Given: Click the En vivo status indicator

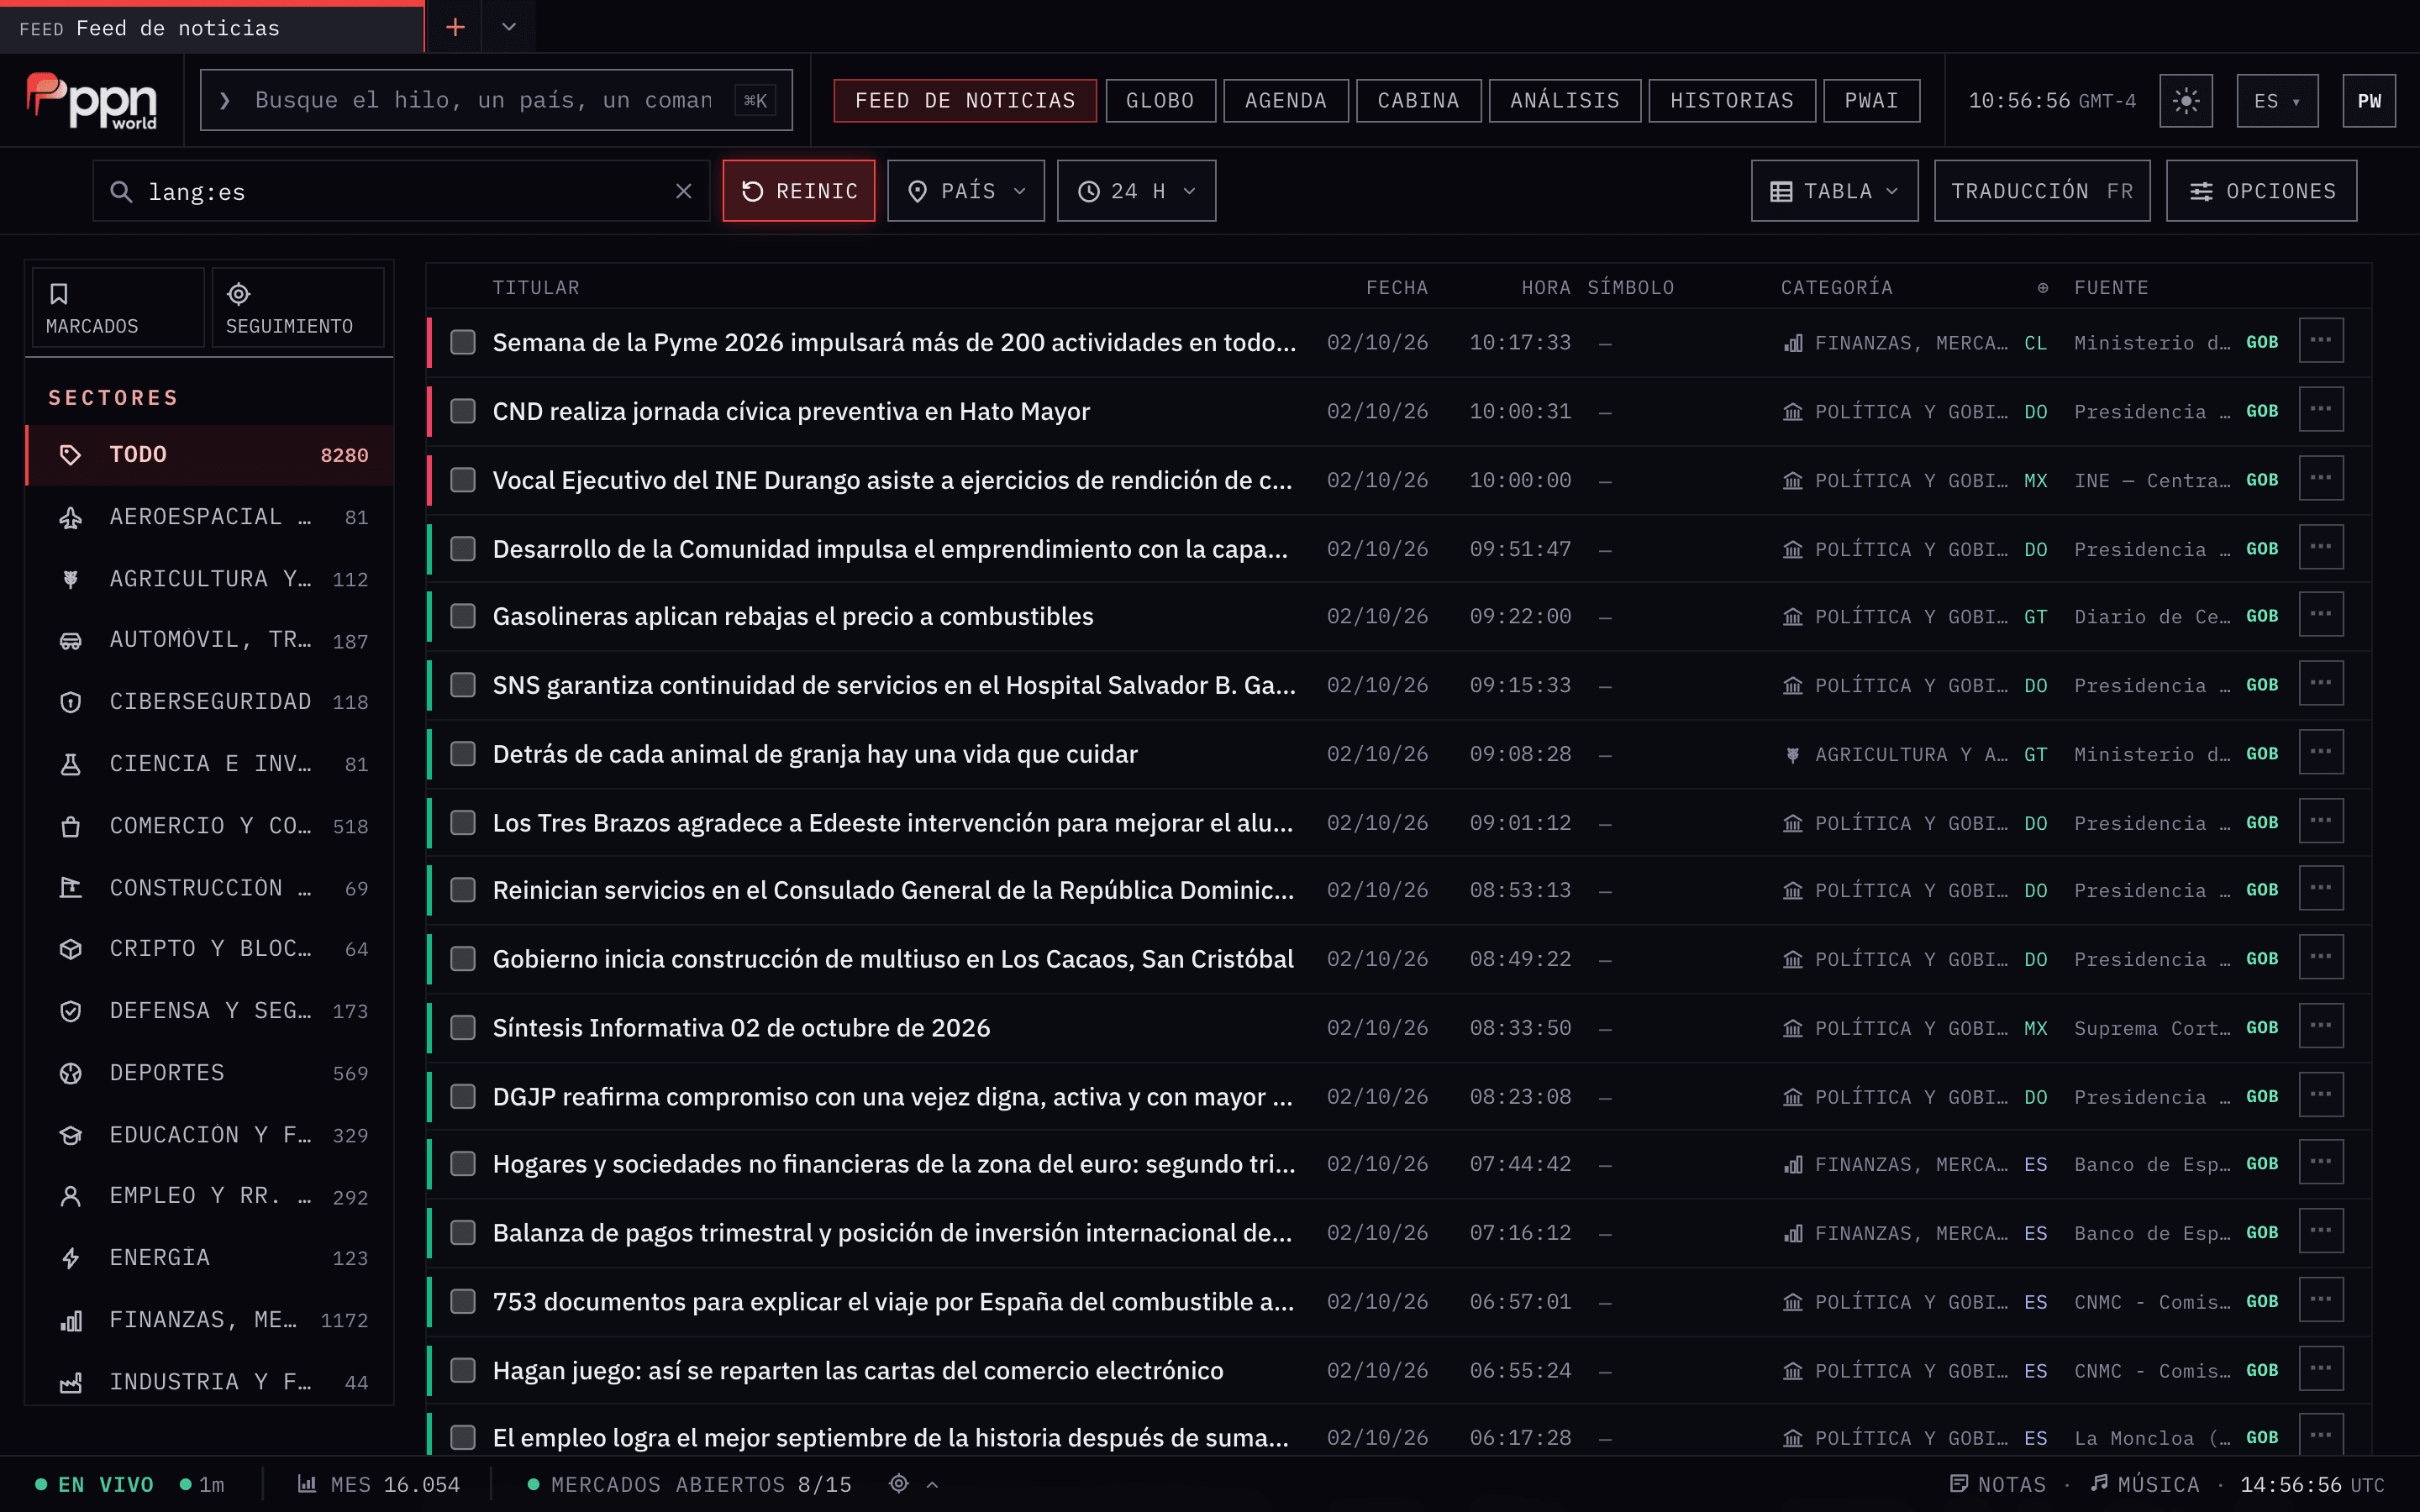Looking at the screenshot, I should [94, 1485].
